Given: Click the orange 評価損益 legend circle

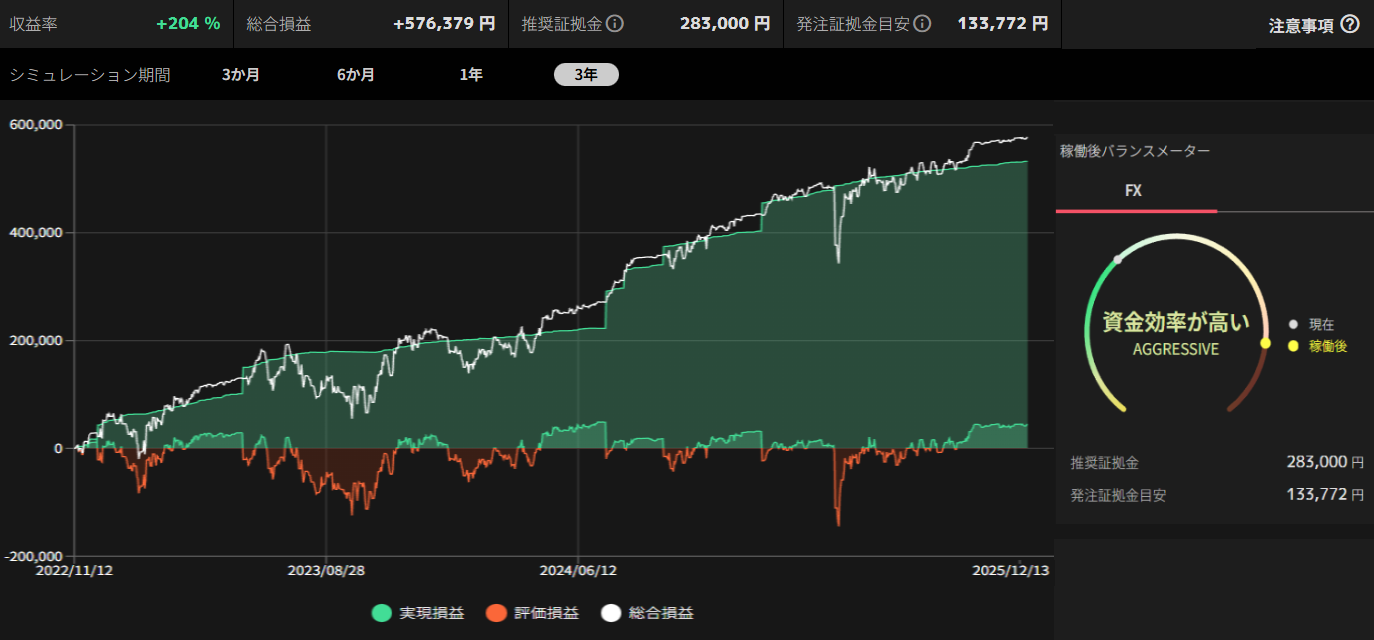Looking at the screenshot, I should 497,613.
